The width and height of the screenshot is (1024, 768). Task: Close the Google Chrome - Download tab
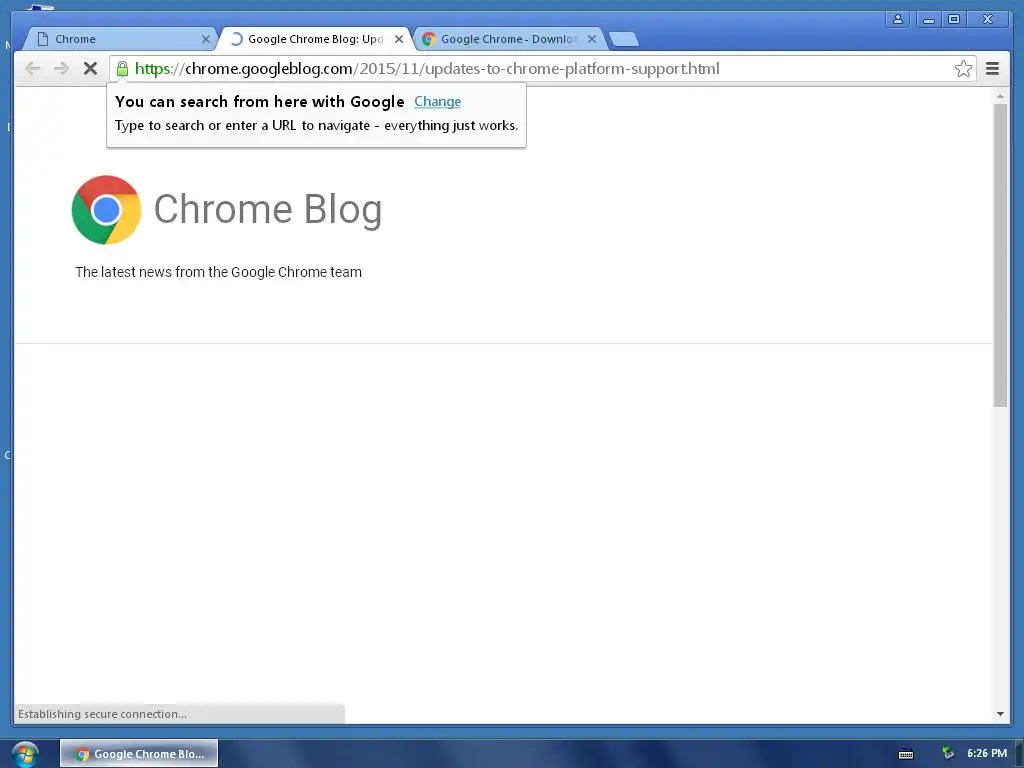[x=592, y=39]
